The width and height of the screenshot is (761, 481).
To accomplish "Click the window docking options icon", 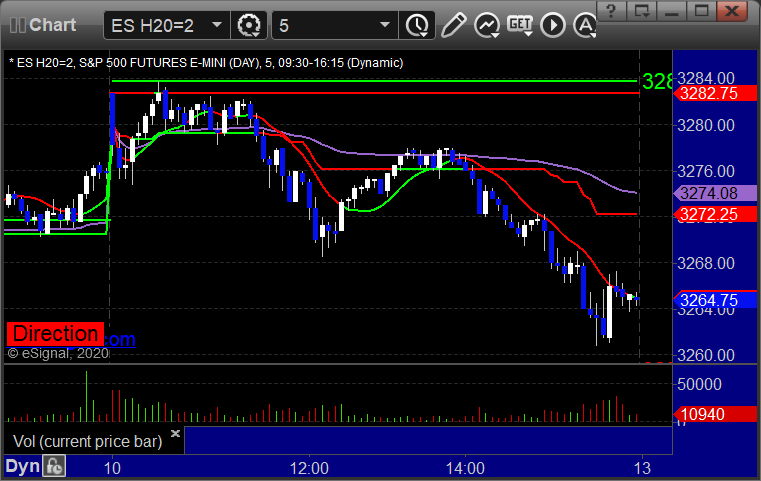I will point(641,11).
